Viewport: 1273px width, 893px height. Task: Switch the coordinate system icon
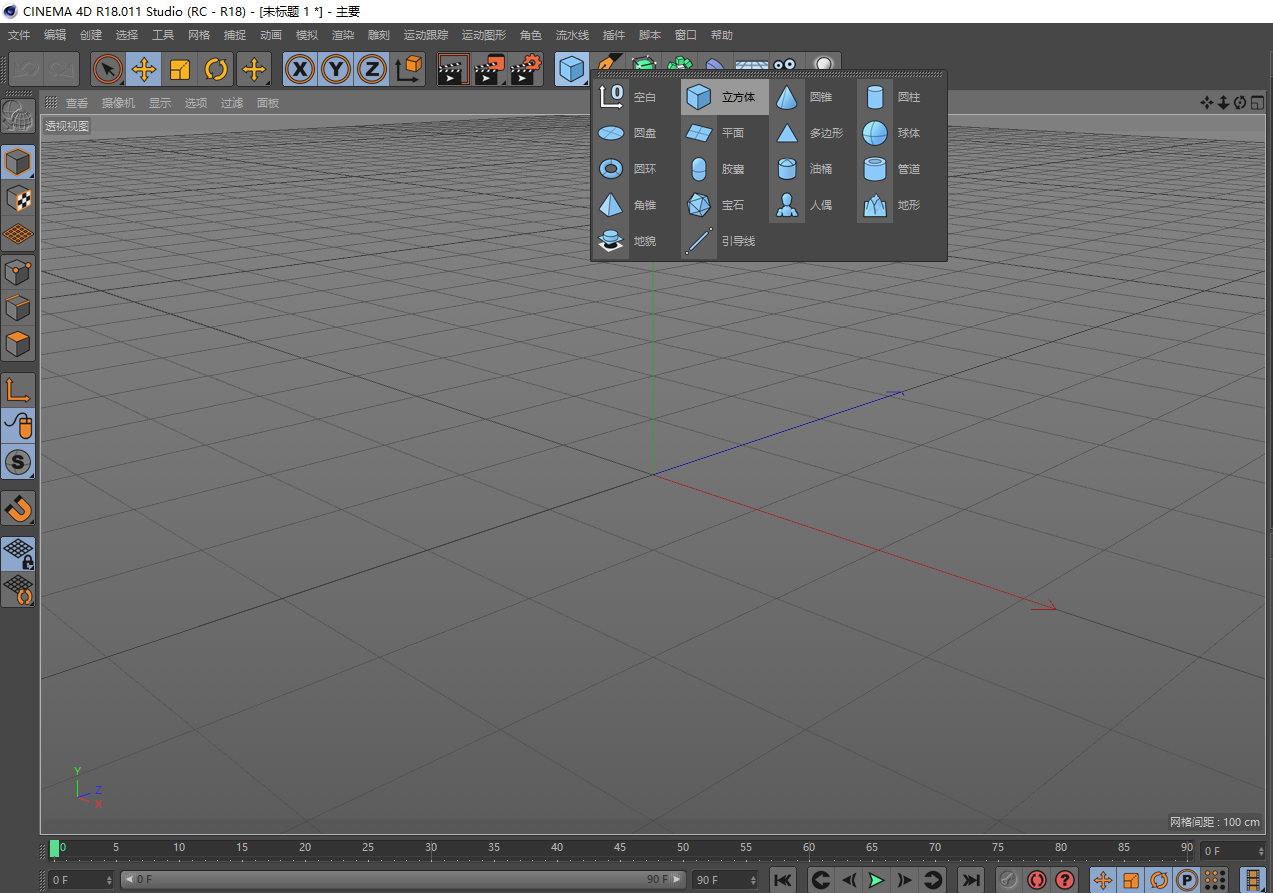(408, 69)
